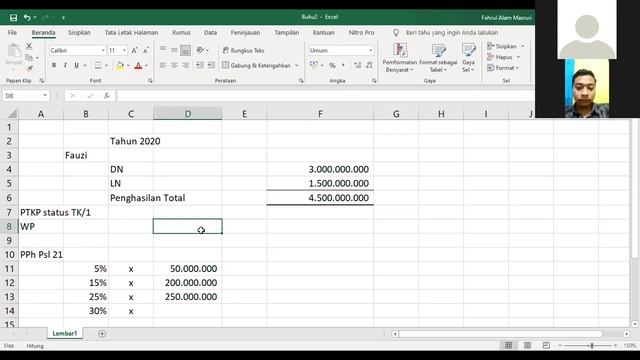Apply italic formatting
This screenshot has height=360, width=640.
click(x=65, y=65)
